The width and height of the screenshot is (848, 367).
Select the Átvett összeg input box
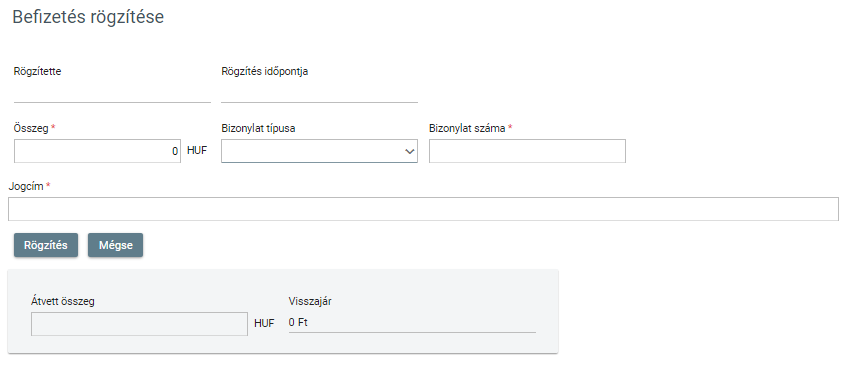click(140, 324)
